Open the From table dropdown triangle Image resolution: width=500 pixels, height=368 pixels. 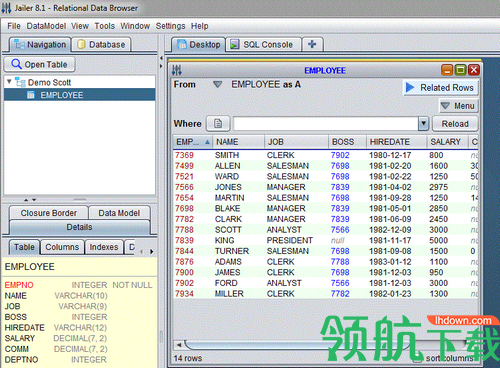[x=218, y=84]
